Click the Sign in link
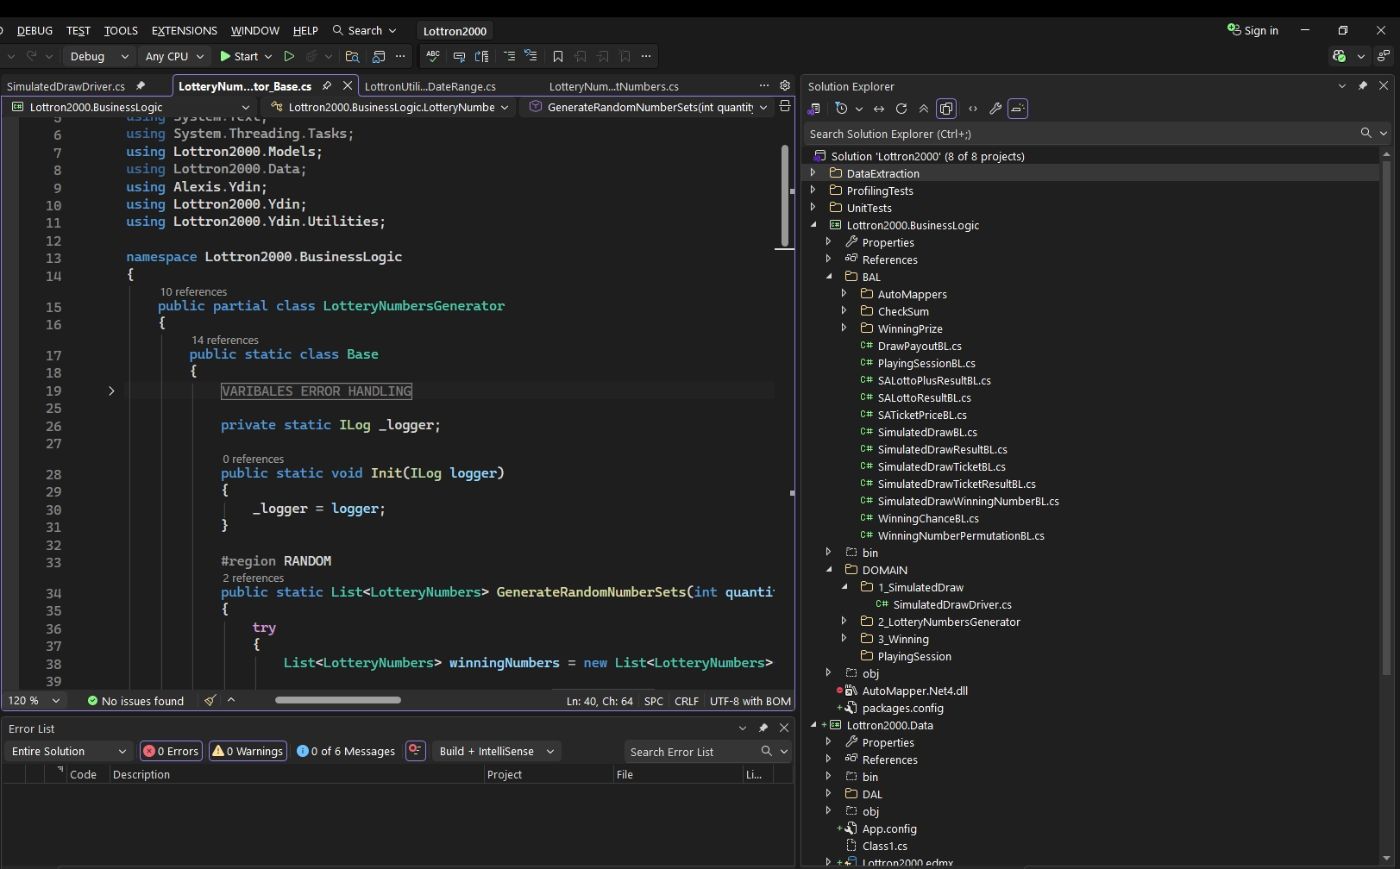1400x869 pixels. point(1253,30)
